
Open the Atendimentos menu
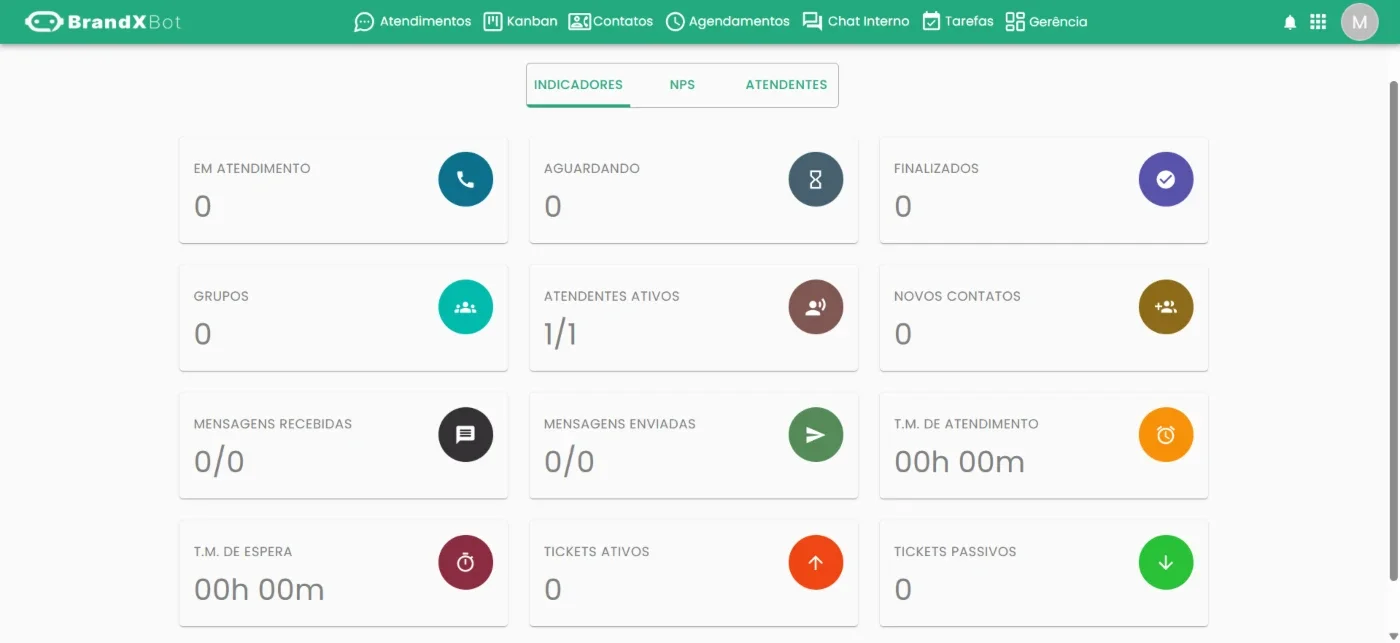412,21
